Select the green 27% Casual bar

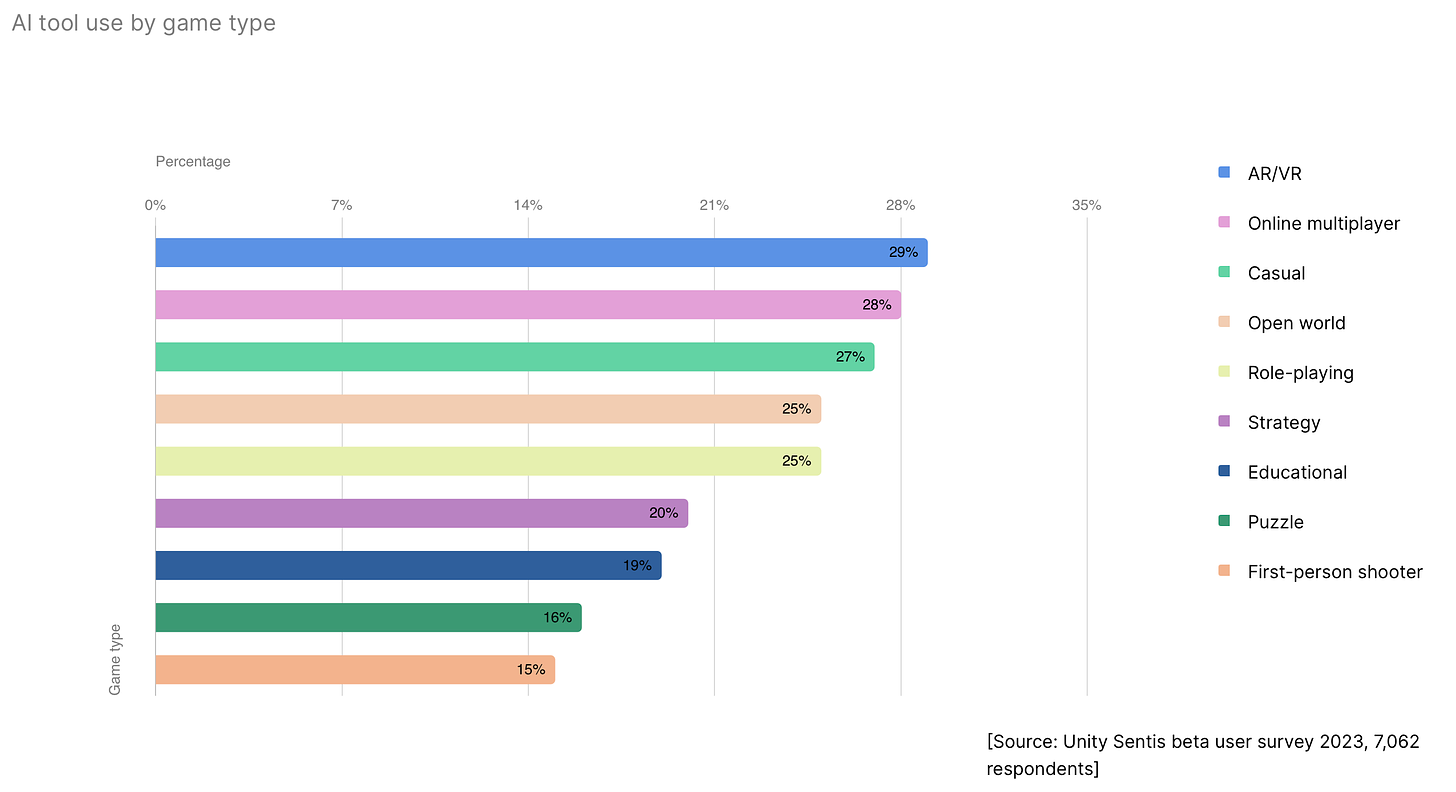pyautogui.click(x=514, y=357)
